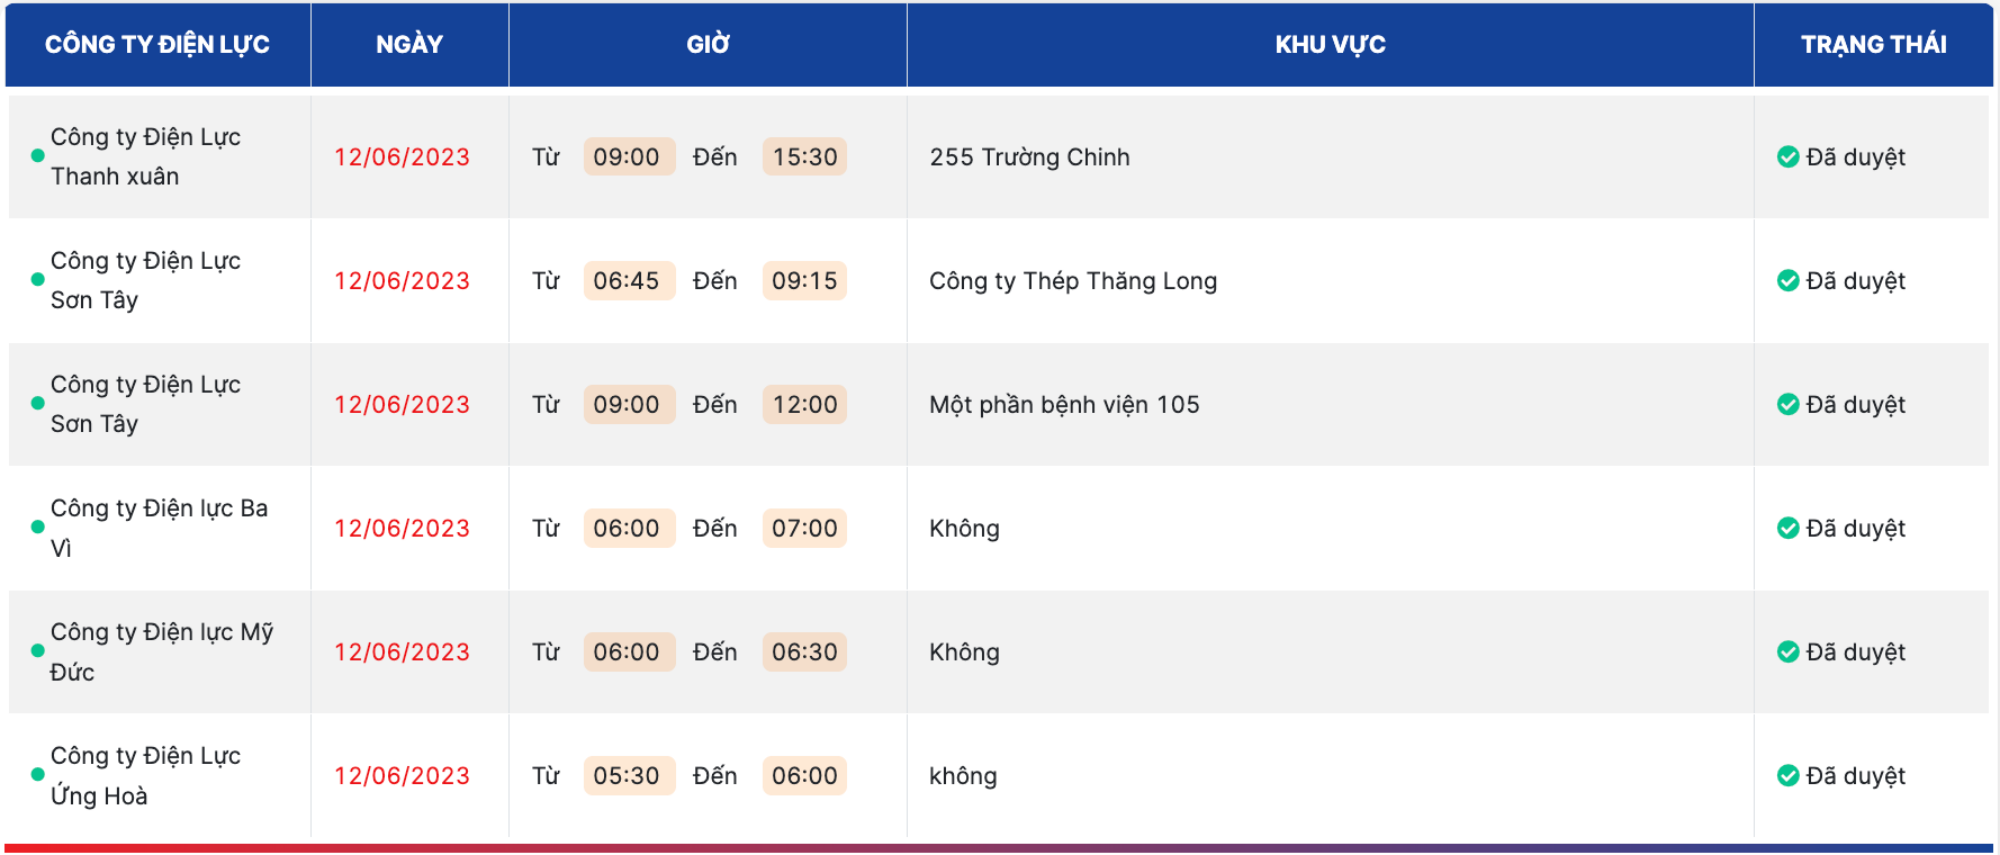2000x855 pixels.
Task: Click the NGÀY column header
Action: point(409,44)
